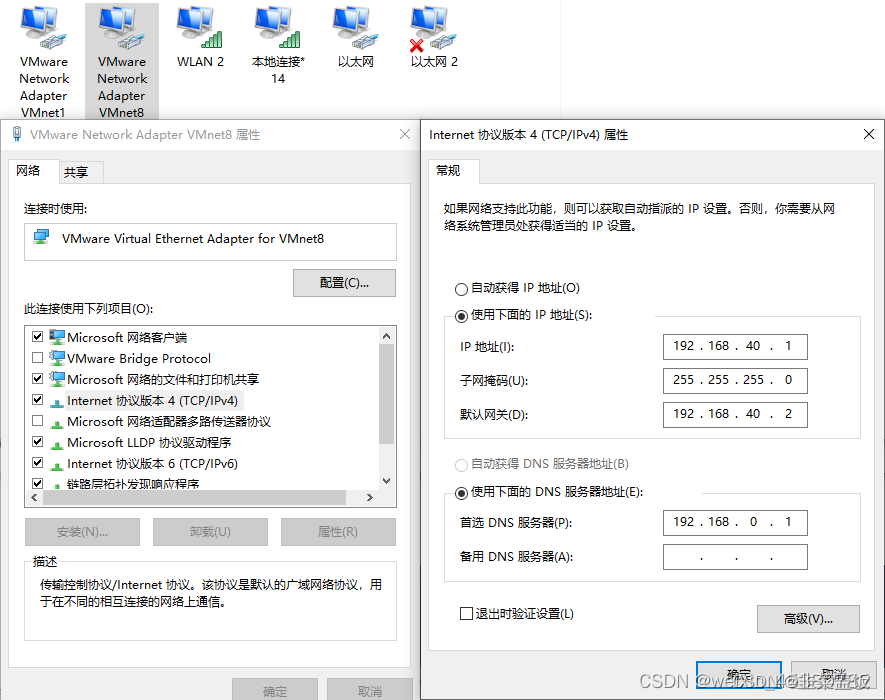Click the 默认网关 input field
Screen dimensions: 885x700
pyautogui.click(x=735, y=414)
